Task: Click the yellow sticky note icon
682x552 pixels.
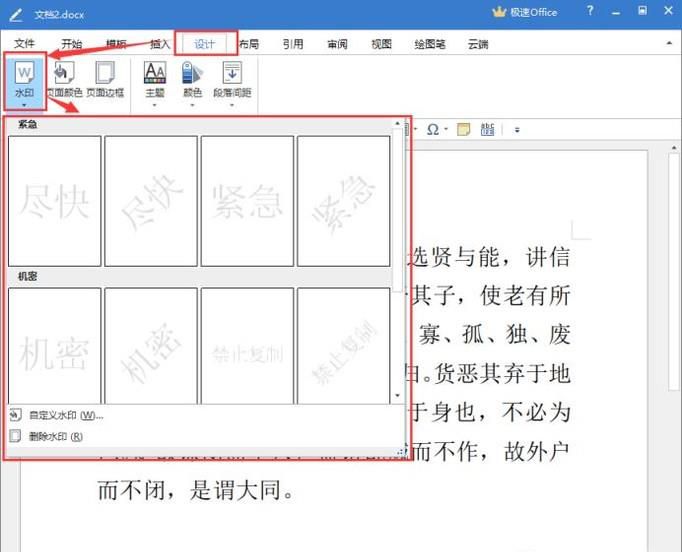Action: [x=463, y=130]
